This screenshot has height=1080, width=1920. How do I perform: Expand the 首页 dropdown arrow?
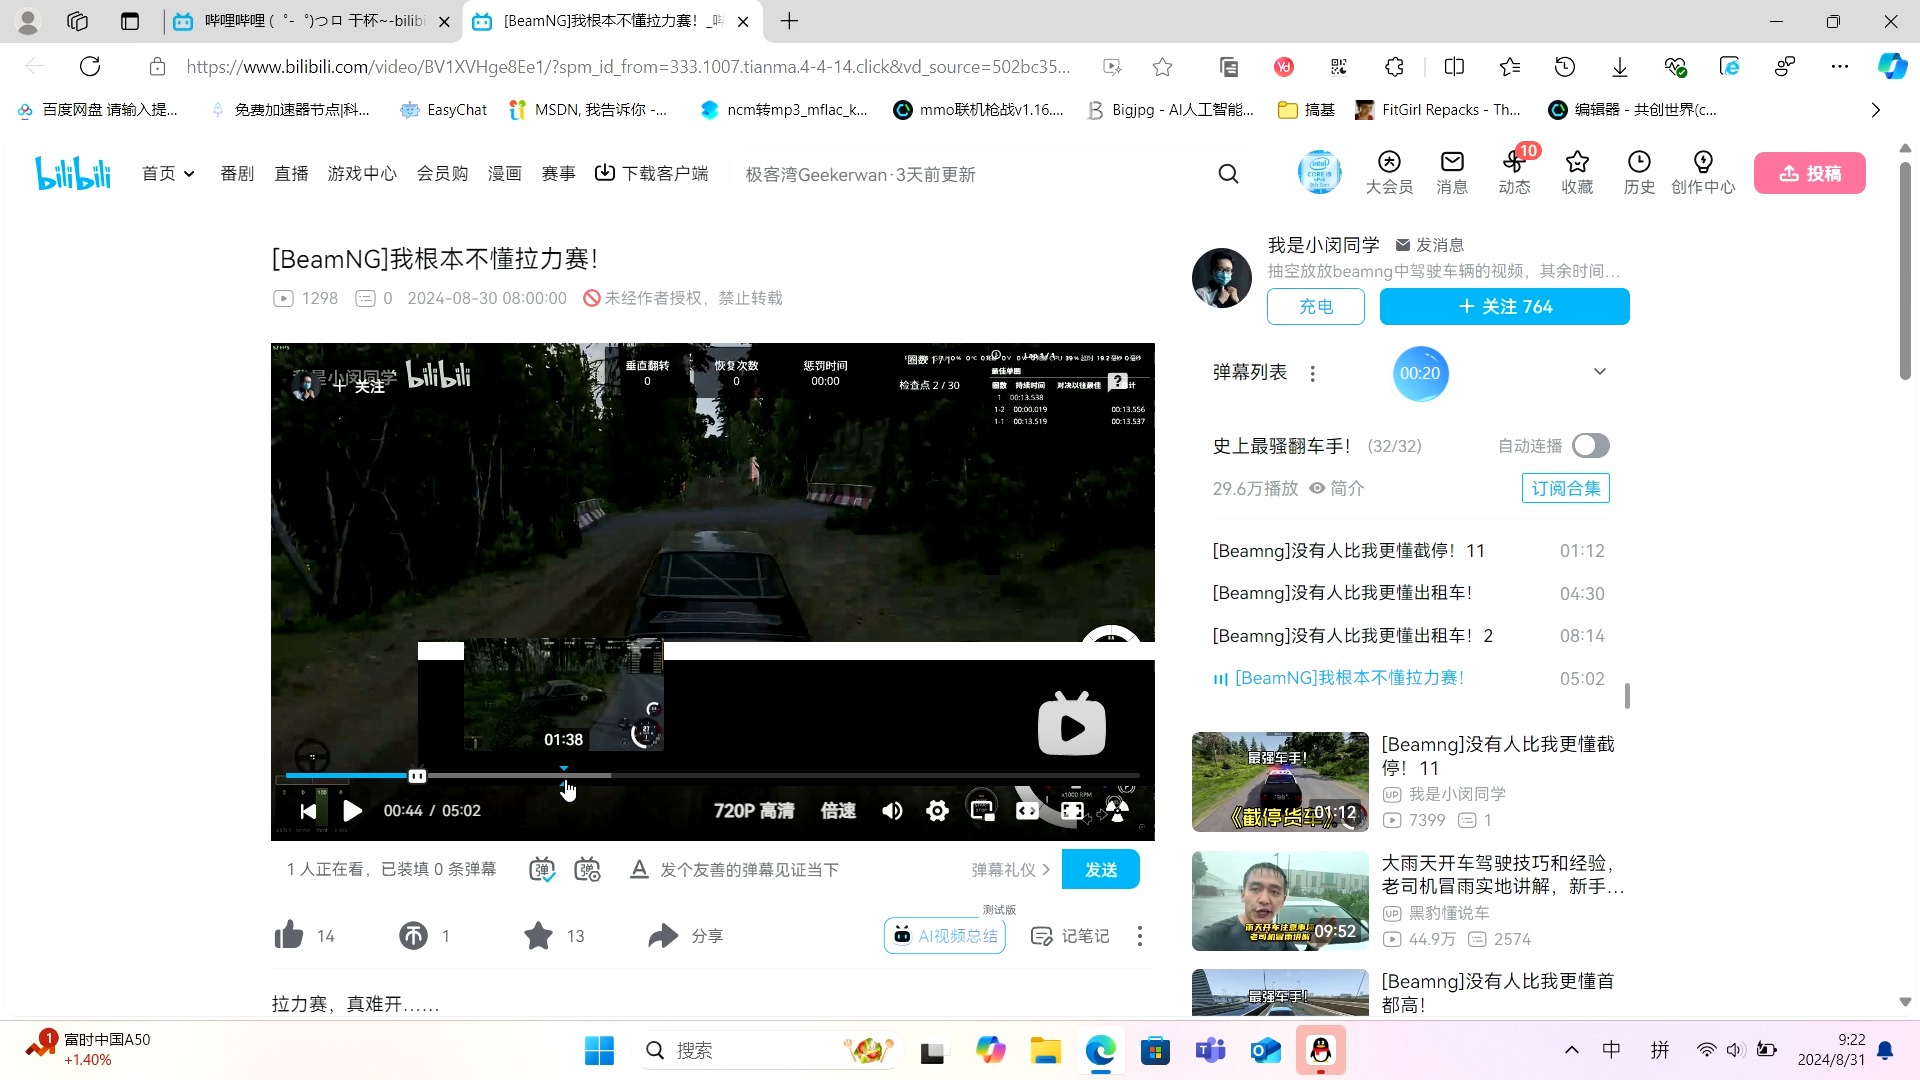click(x=189, y=174)
